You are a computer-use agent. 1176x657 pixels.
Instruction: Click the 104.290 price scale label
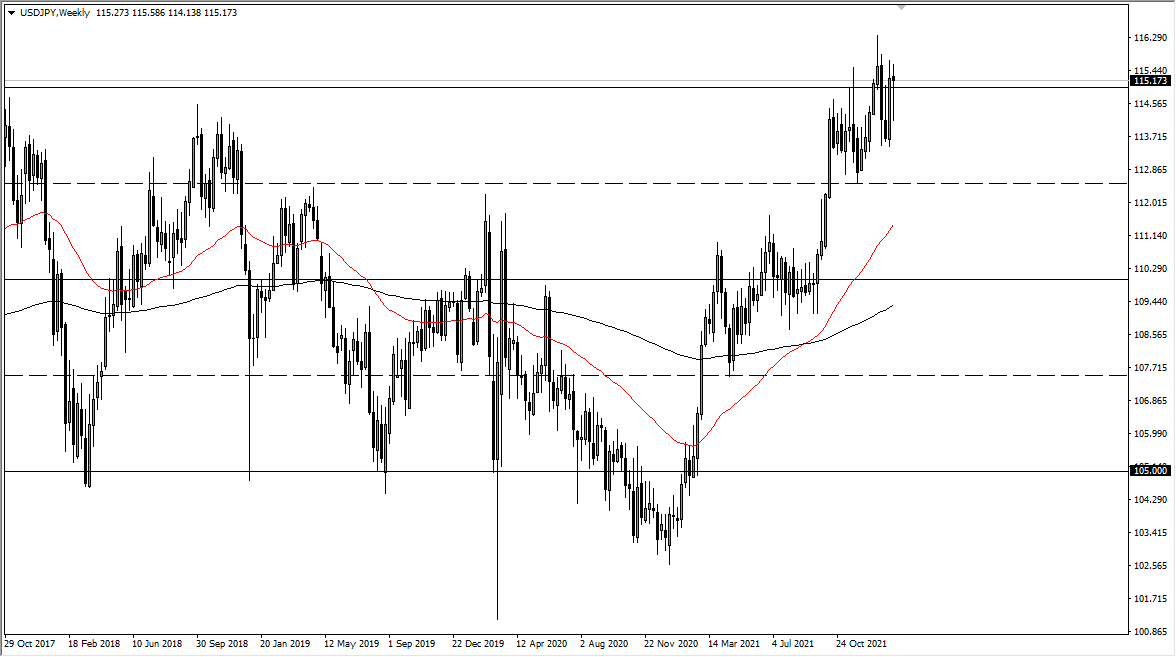coord(1150,500)
